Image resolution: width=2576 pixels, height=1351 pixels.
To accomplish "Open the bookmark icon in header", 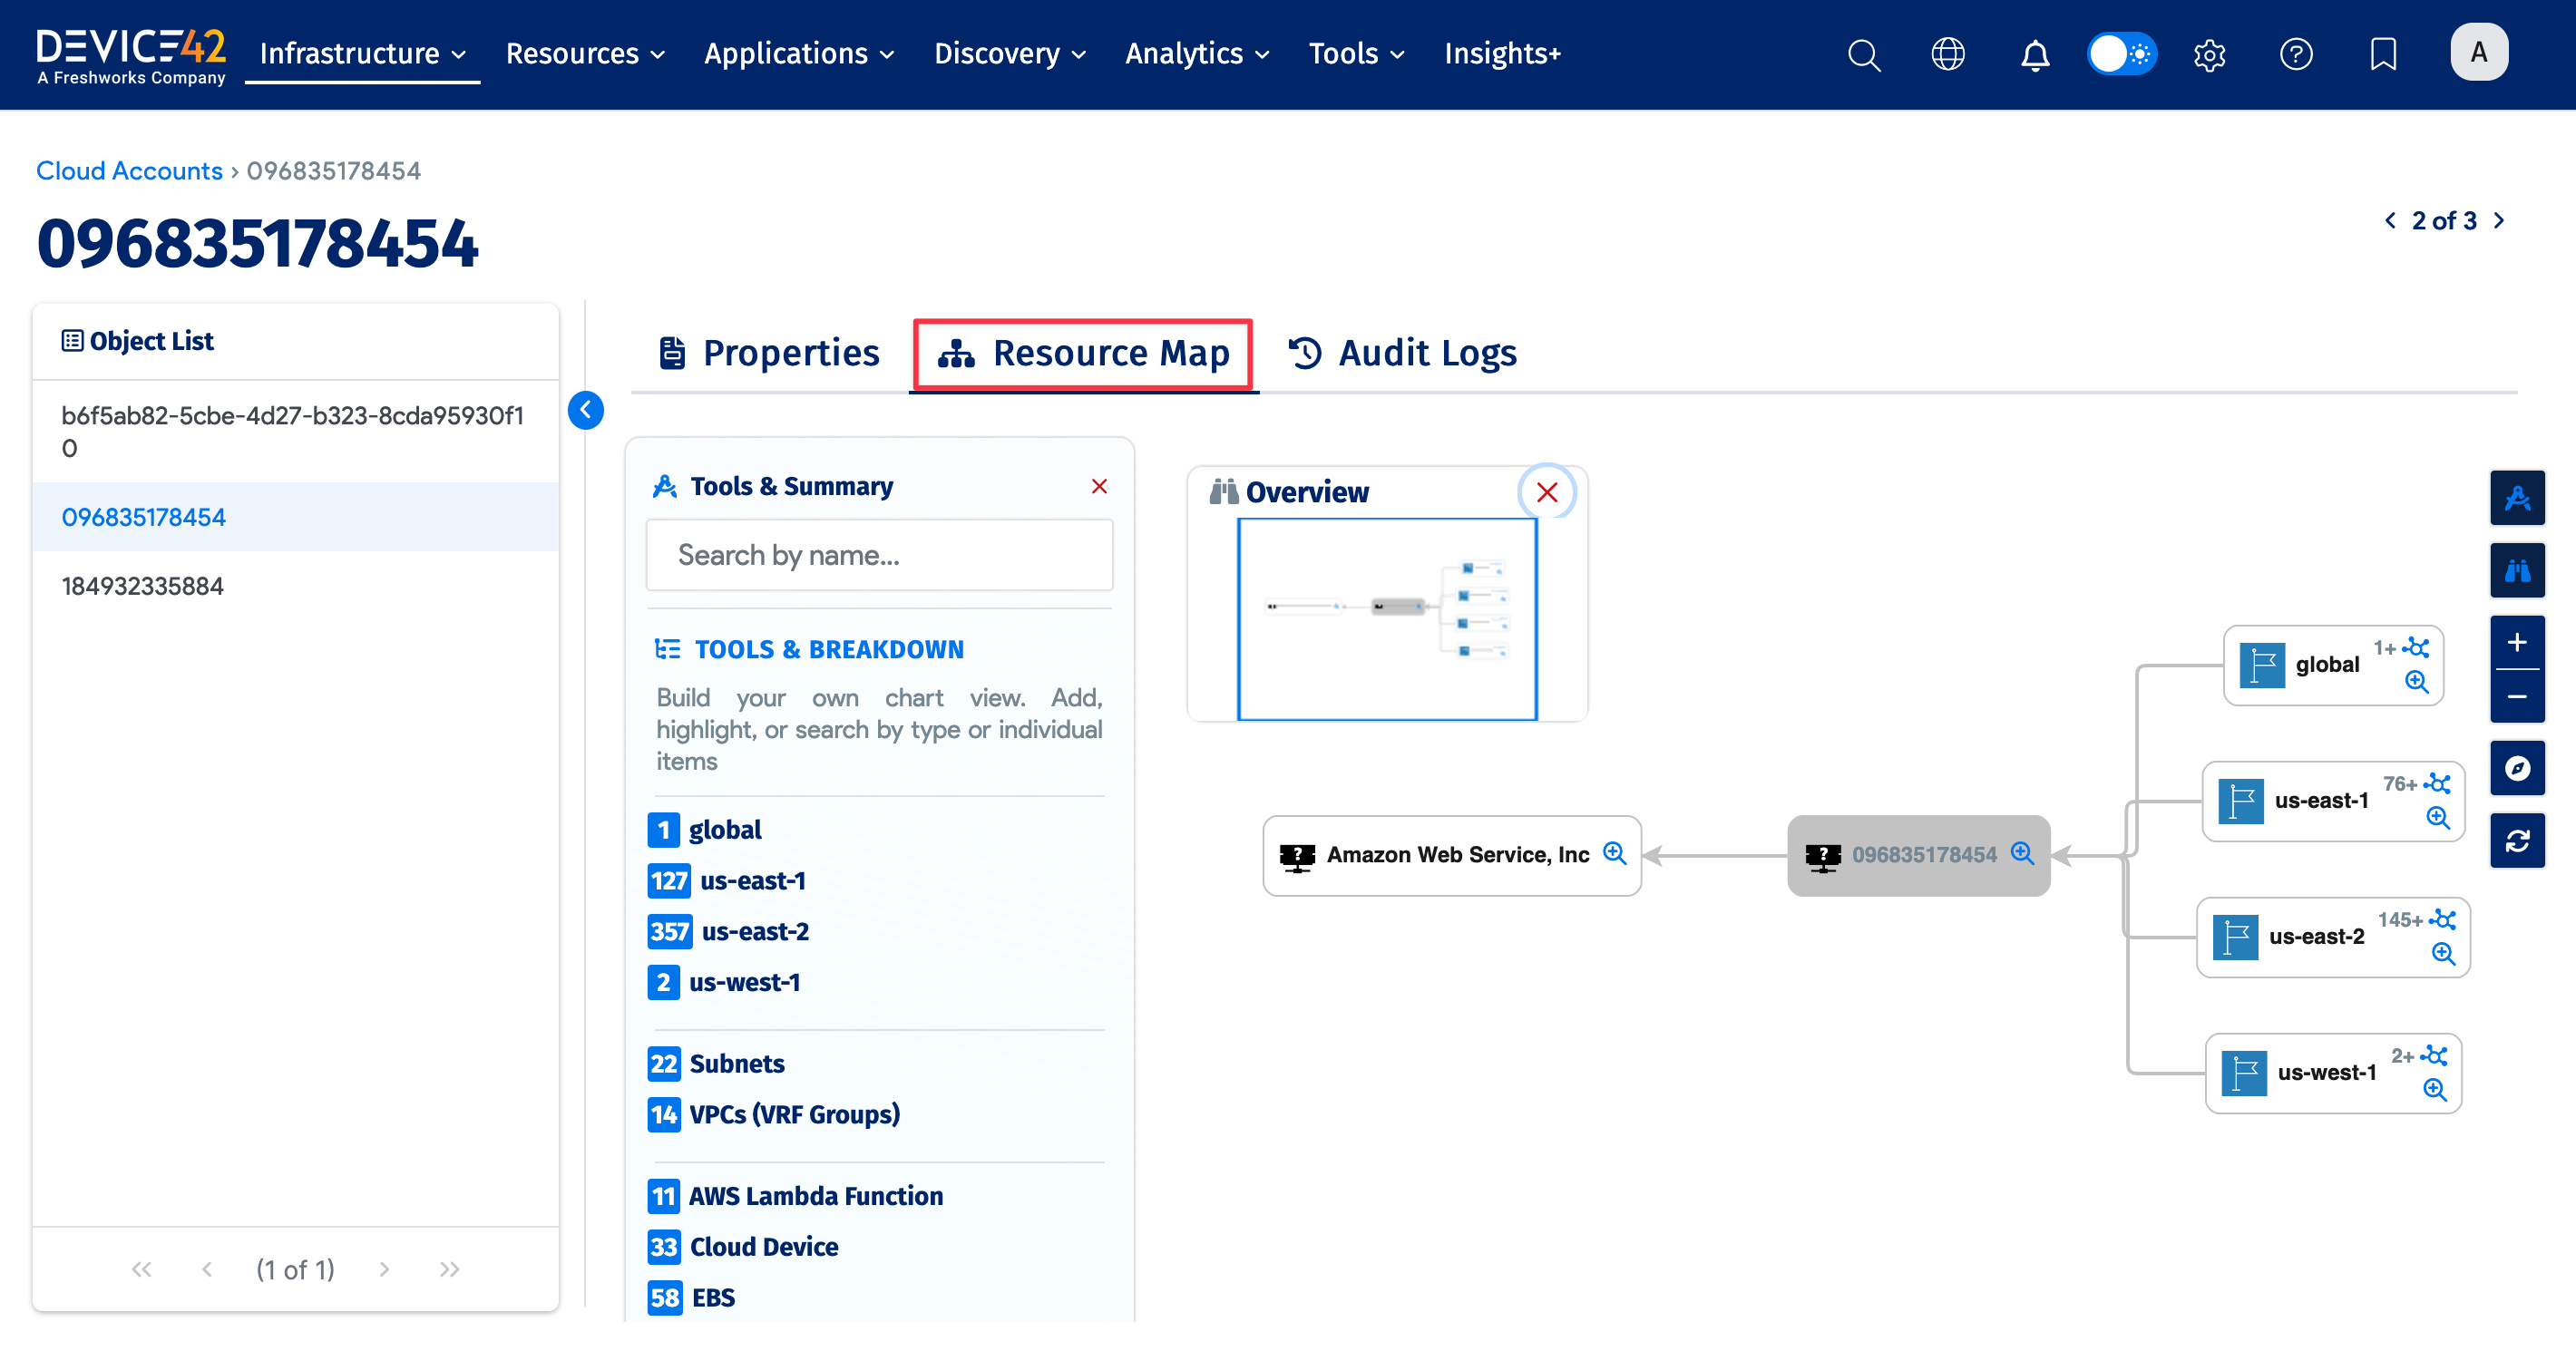I will (x=2382, y=54).
